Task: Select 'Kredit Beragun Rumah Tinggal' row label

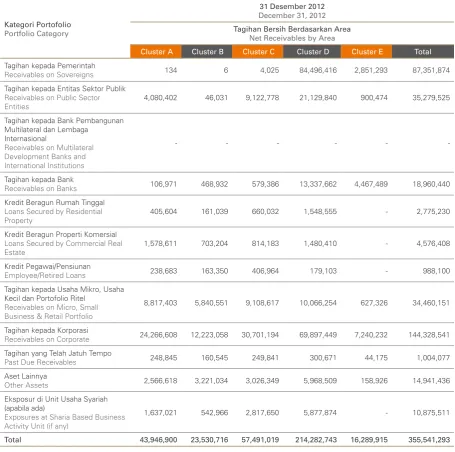Action: [x=54, y=202]
